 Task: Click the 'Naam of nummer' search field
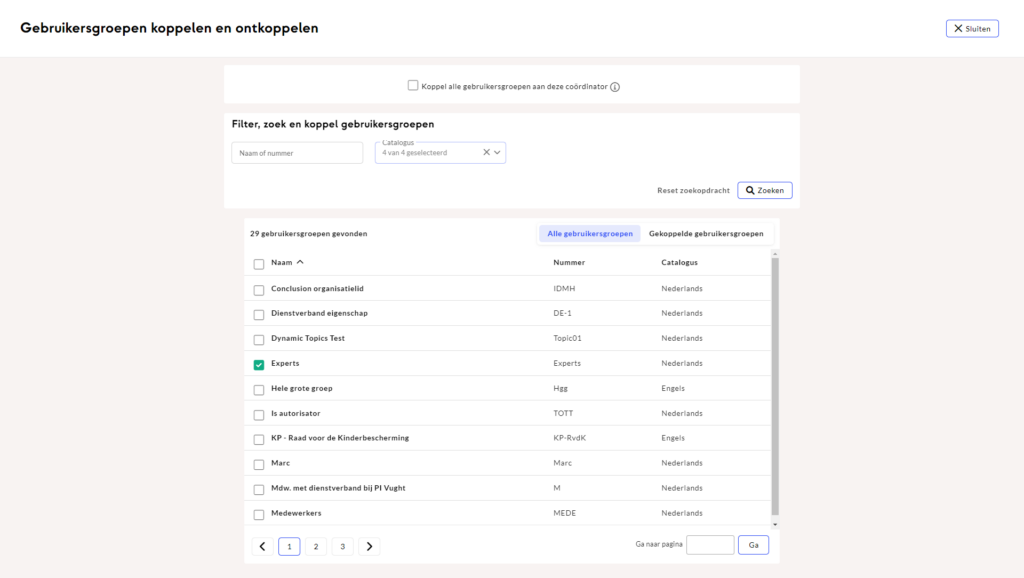[297, 153]
